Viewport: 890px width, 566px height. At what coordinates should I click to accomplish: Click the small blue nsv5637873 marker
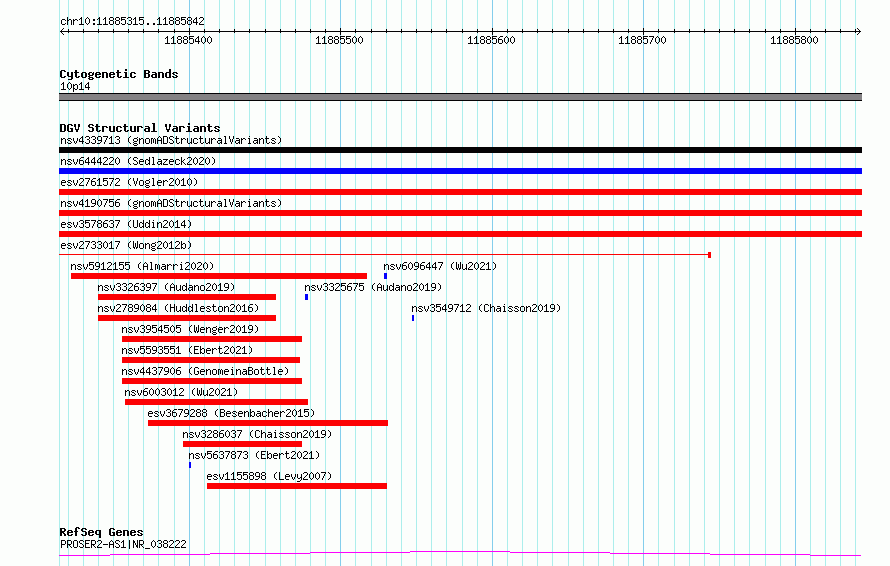pos(190,465)
